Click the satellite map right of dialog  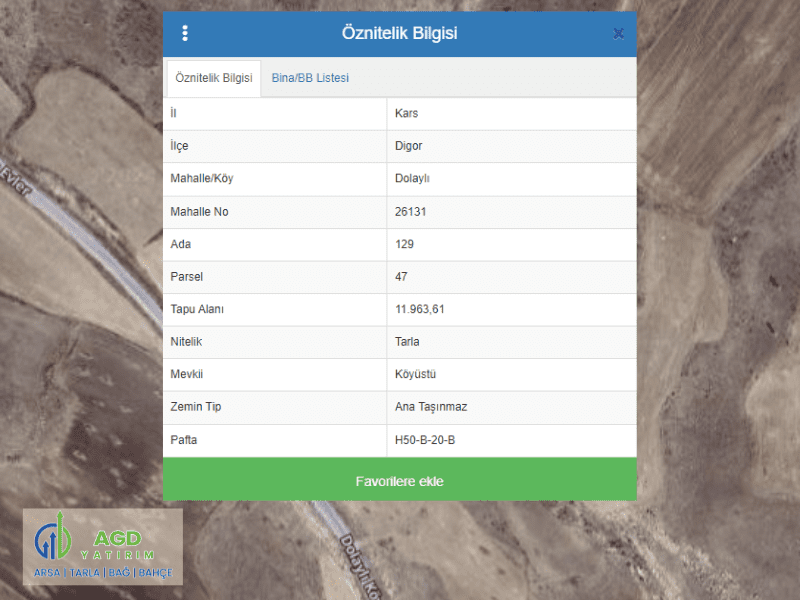click(718, 300)
